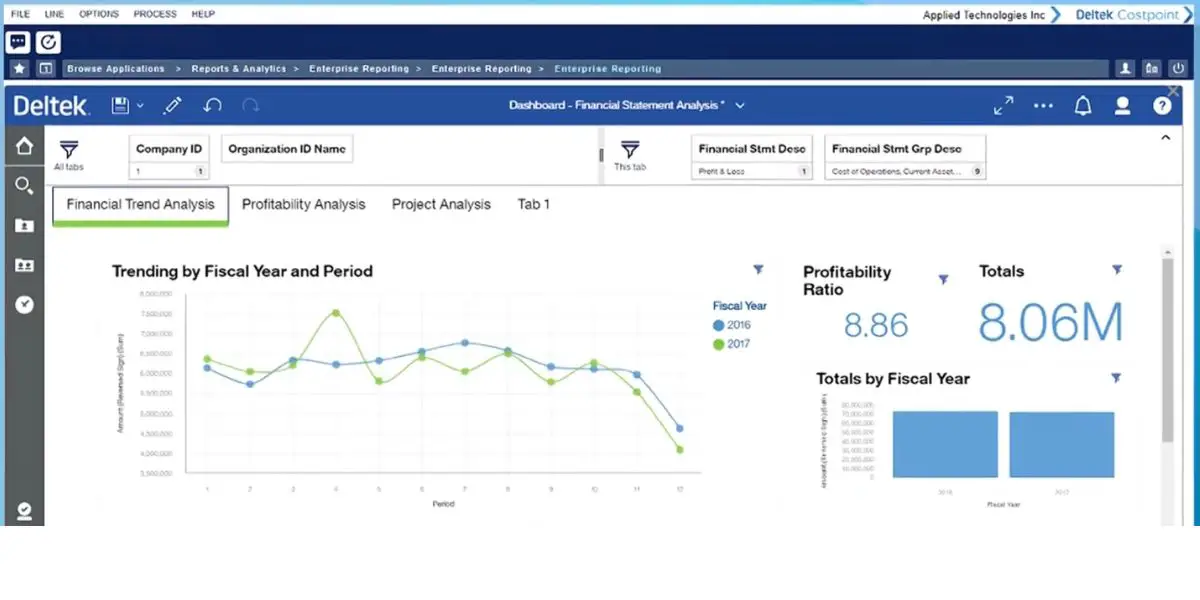Open the Organization ID Name filter
This screenshot has height=600, width=1200.
(287, 149)
